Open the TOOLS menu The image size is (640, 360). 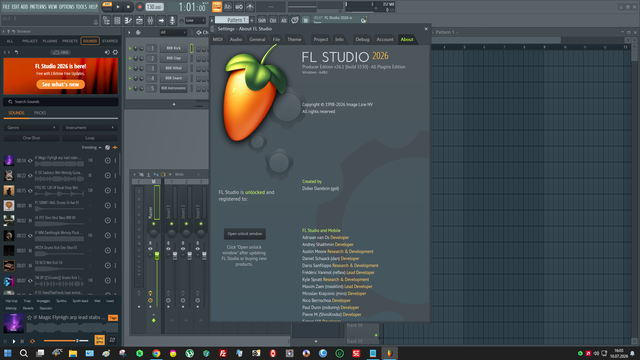click(x=81, y=7)
